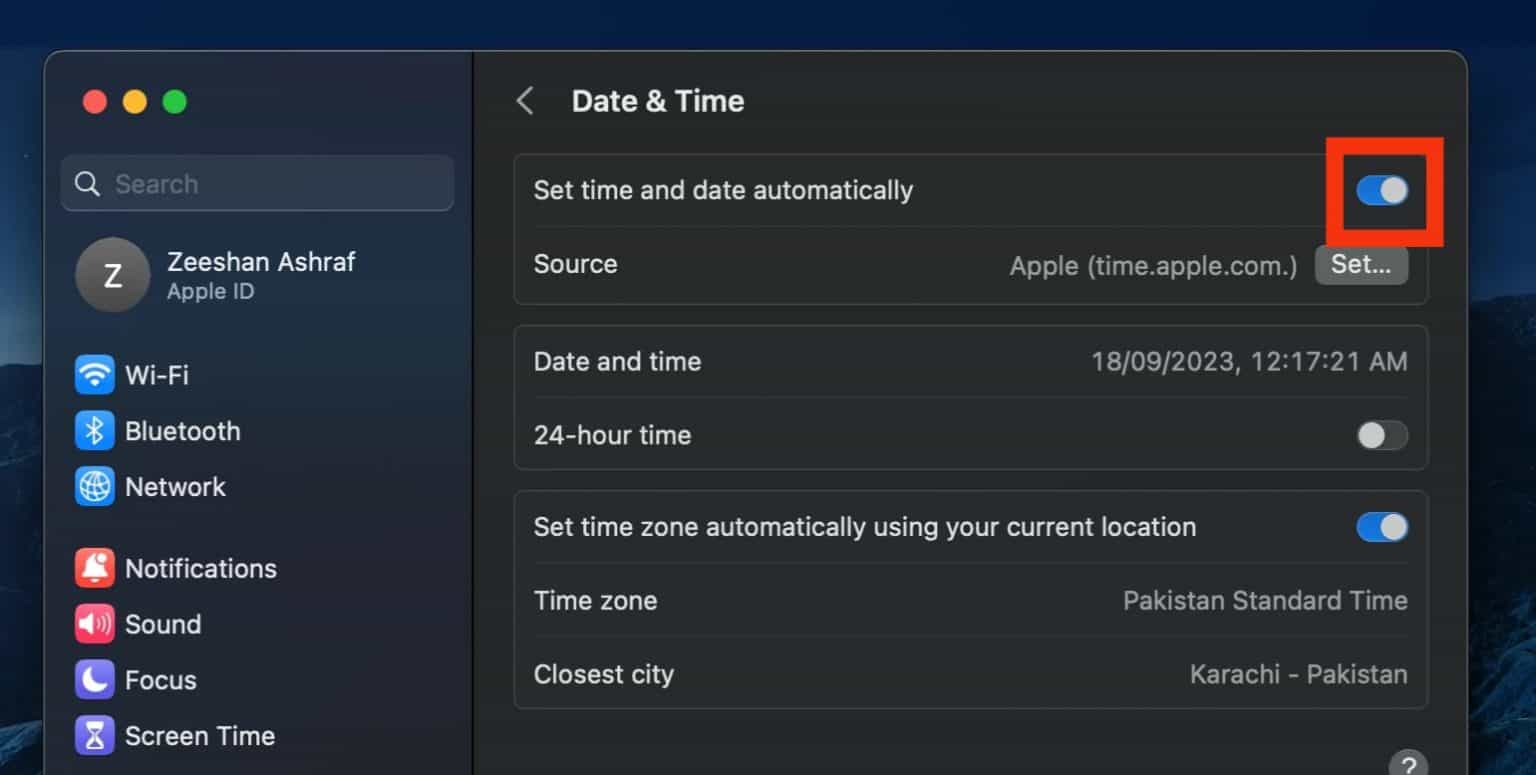Open Screen Time via the hourglass icon
Image resolution: width=1536 pixels, height=775 pixels.
click(x=95, y=736)
